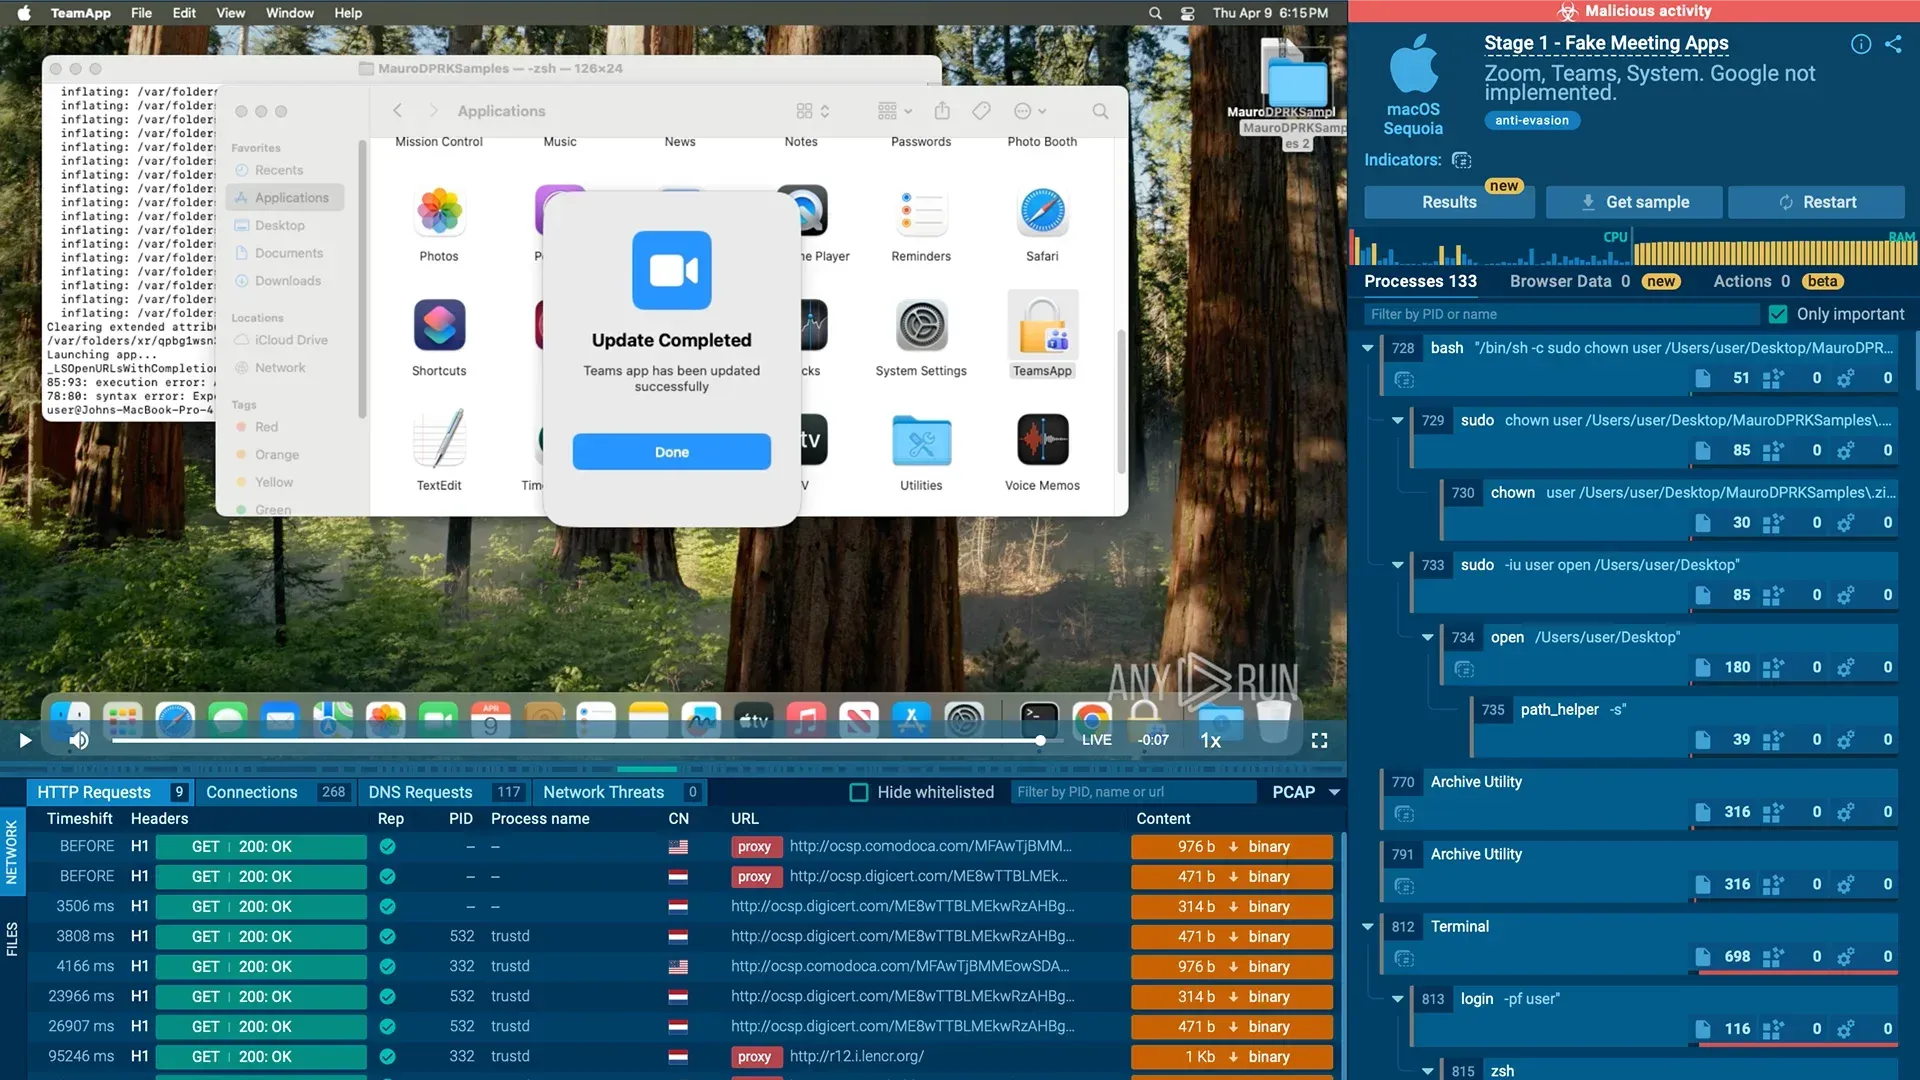Toggle video fullscreen mode
The width and height of the screenshot is (1920, 1080).
tap(1320, 740)
